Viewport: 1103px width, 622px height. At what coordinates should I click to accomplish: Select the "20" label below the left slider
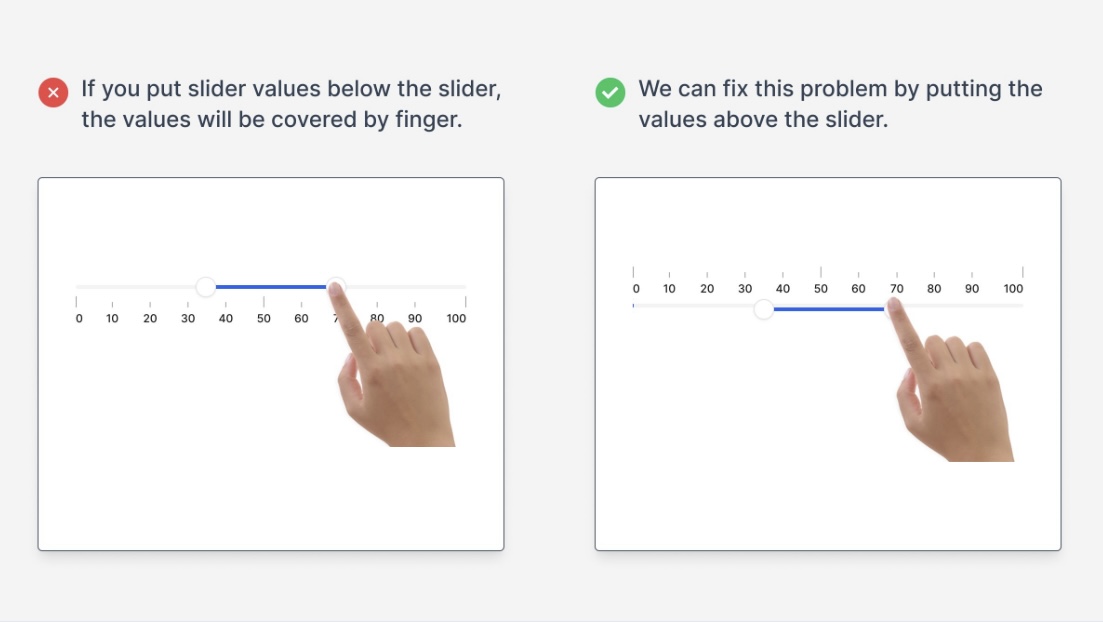pos(150,319)
